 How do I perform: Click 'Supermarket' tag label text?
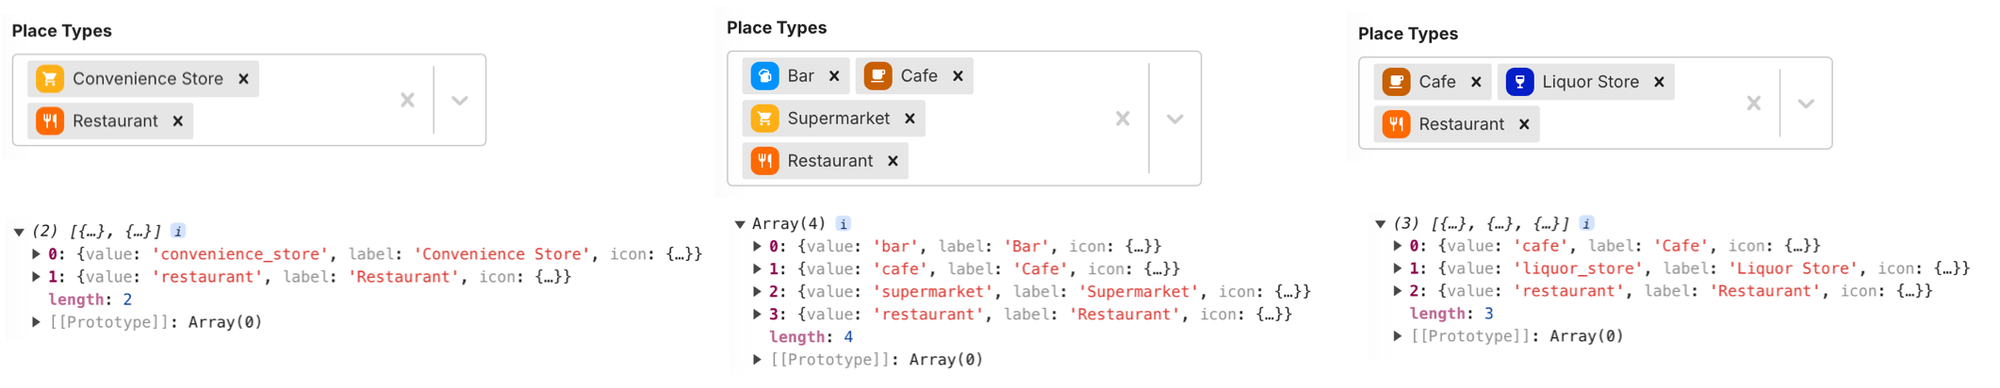[838, 118]
